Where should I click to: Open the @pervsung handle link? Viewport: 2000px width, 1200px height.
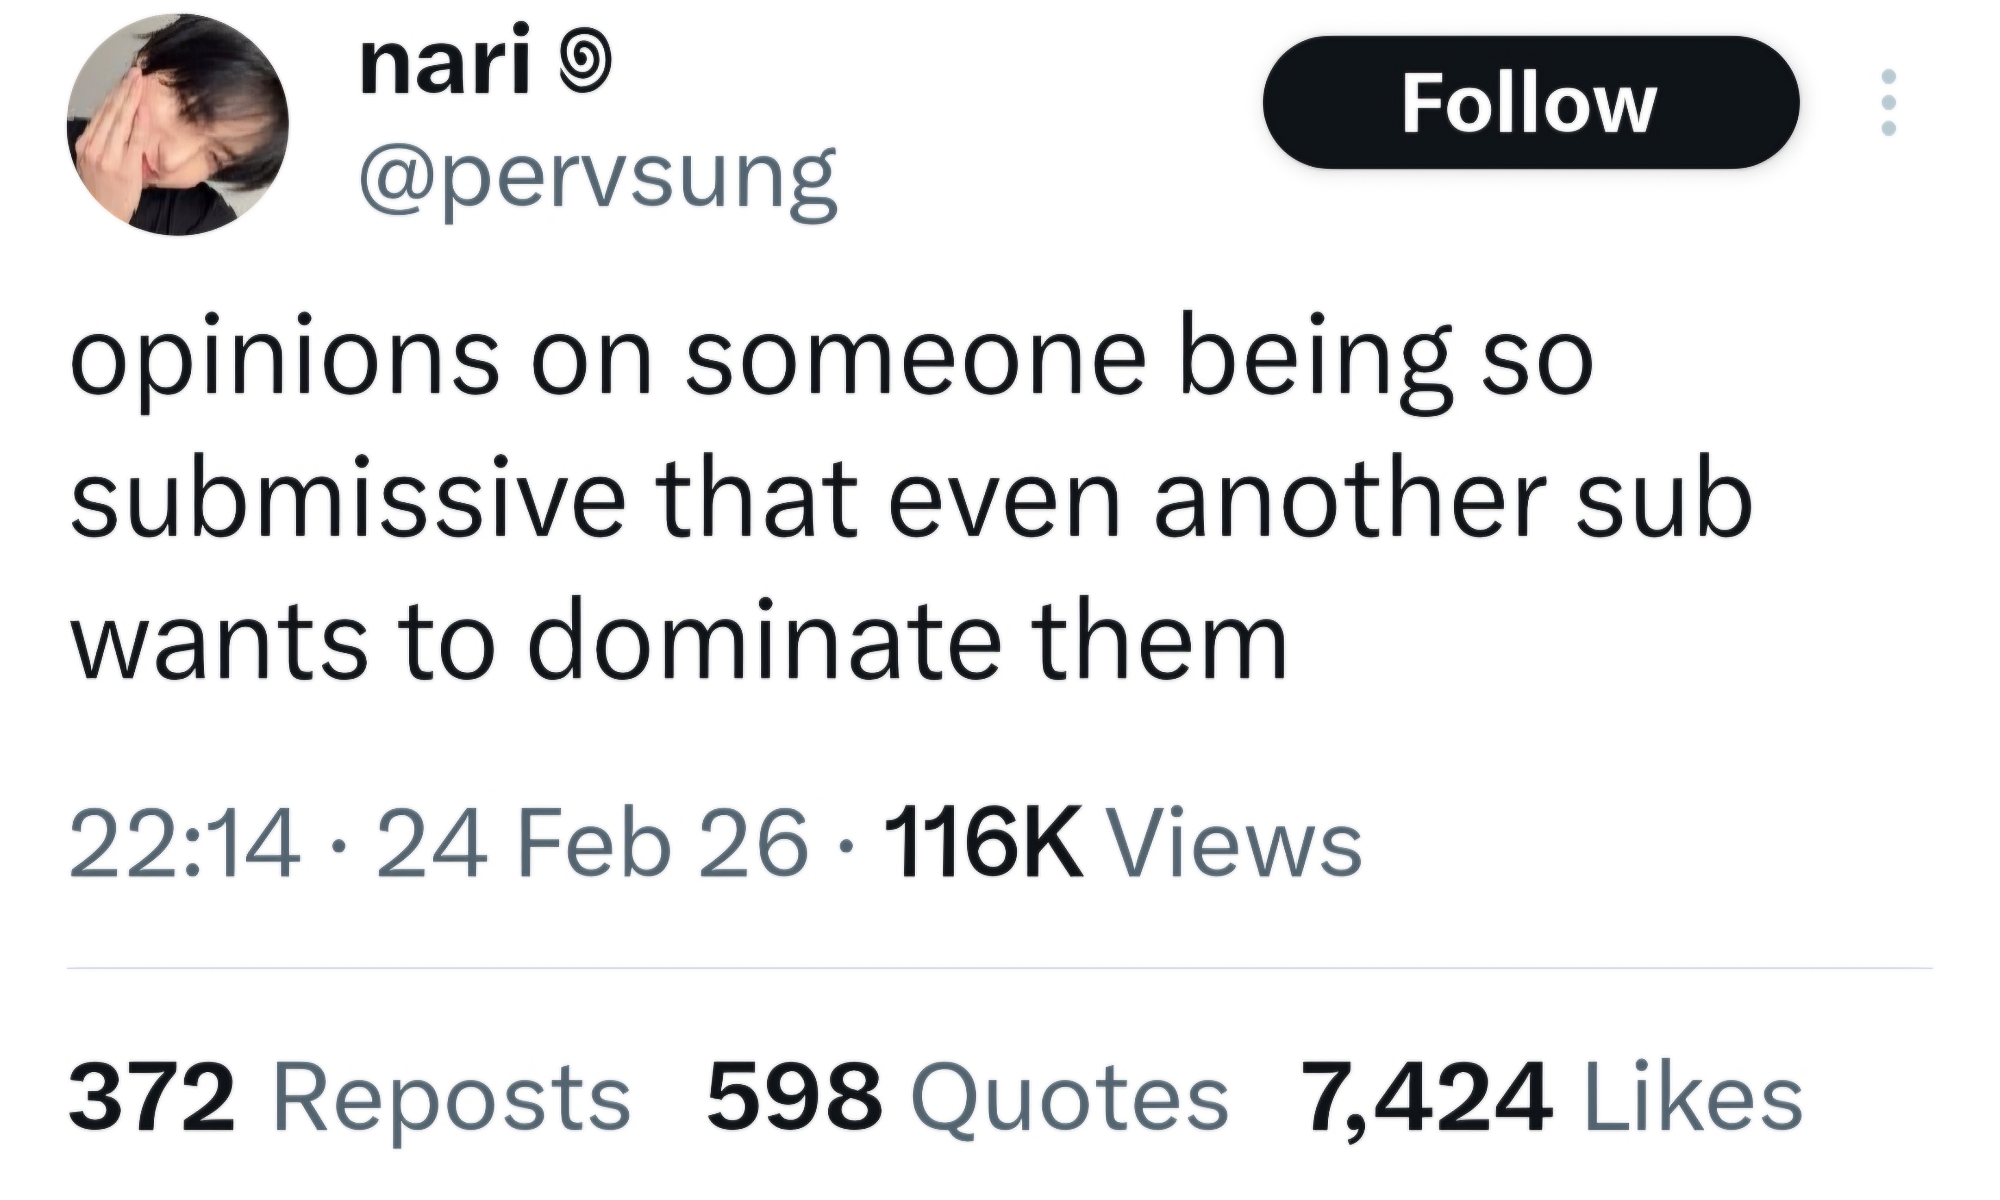597,179
